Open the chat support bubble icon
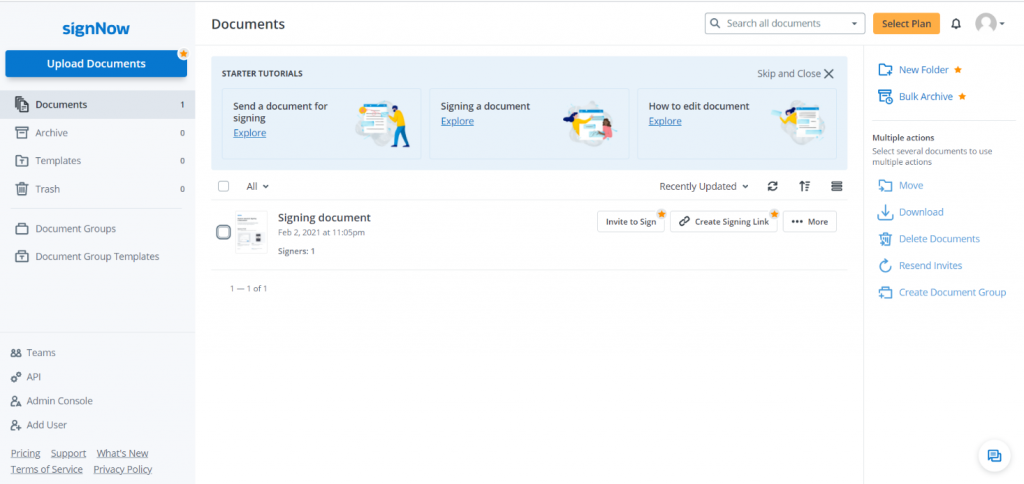The width and height of the screenshot is (1024, 484). (994, 455)
